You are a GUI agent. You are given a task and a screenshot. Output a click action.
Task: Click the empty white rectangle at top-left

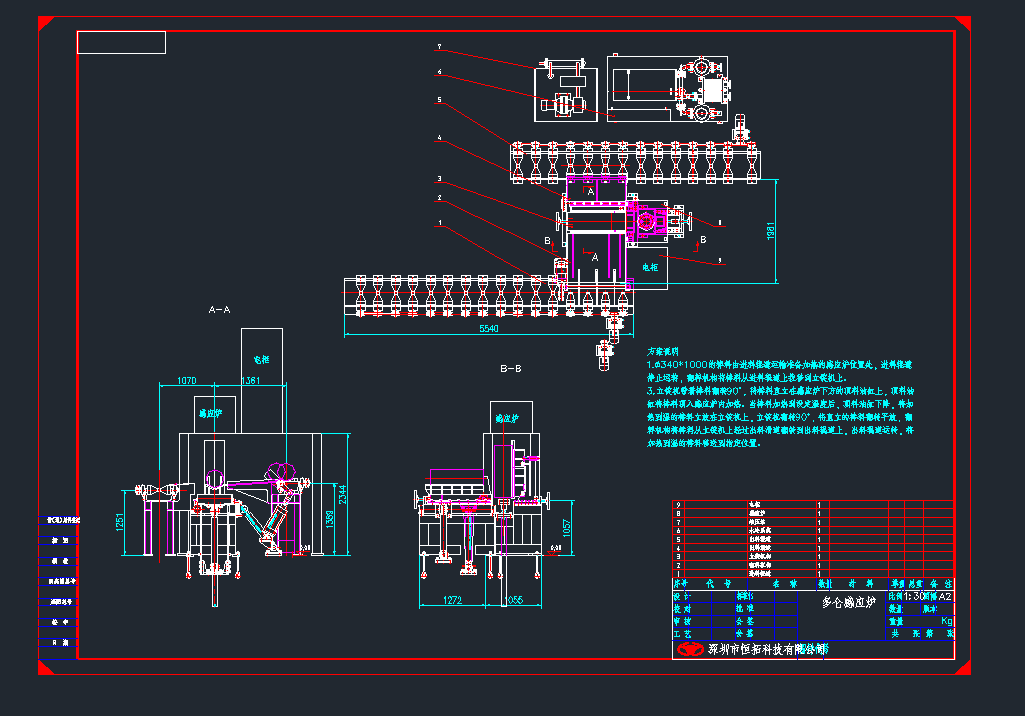click(x=121, y=42)
